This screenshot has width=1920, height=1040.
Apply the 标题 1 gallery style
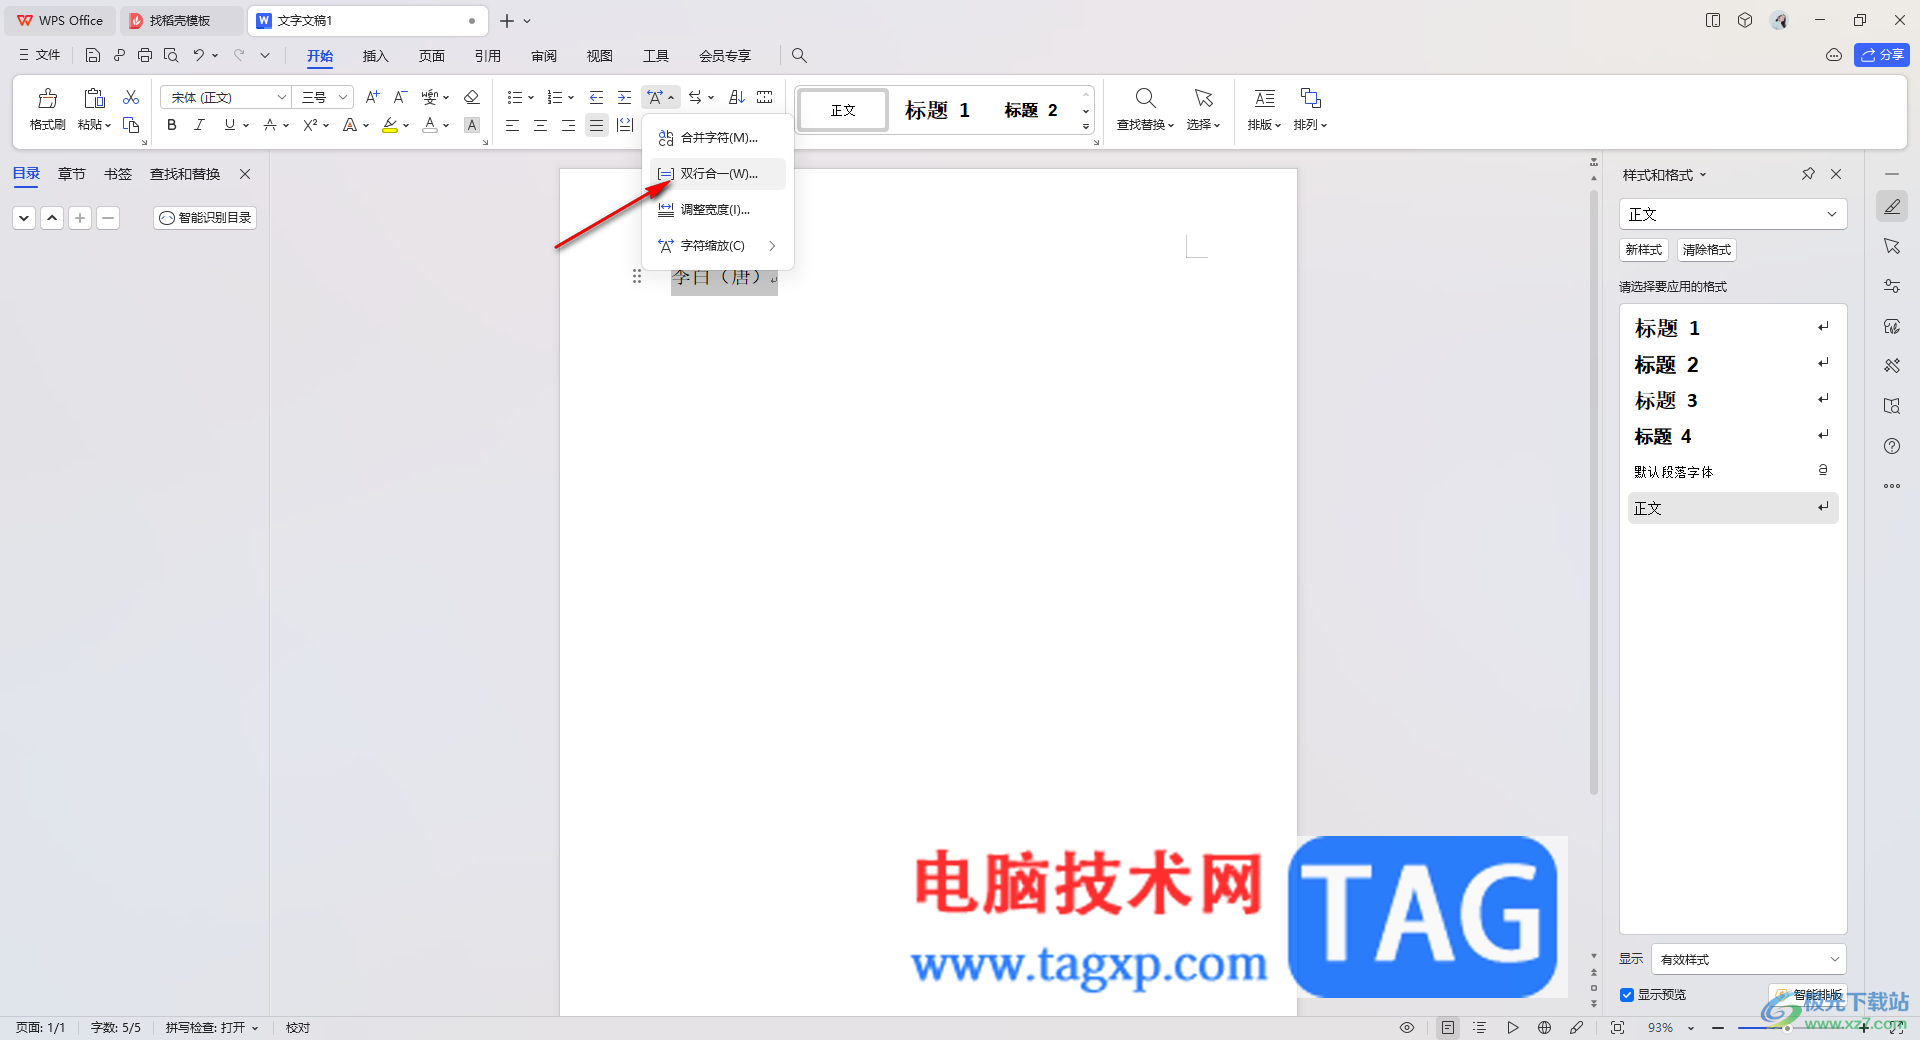pos(937,110)
